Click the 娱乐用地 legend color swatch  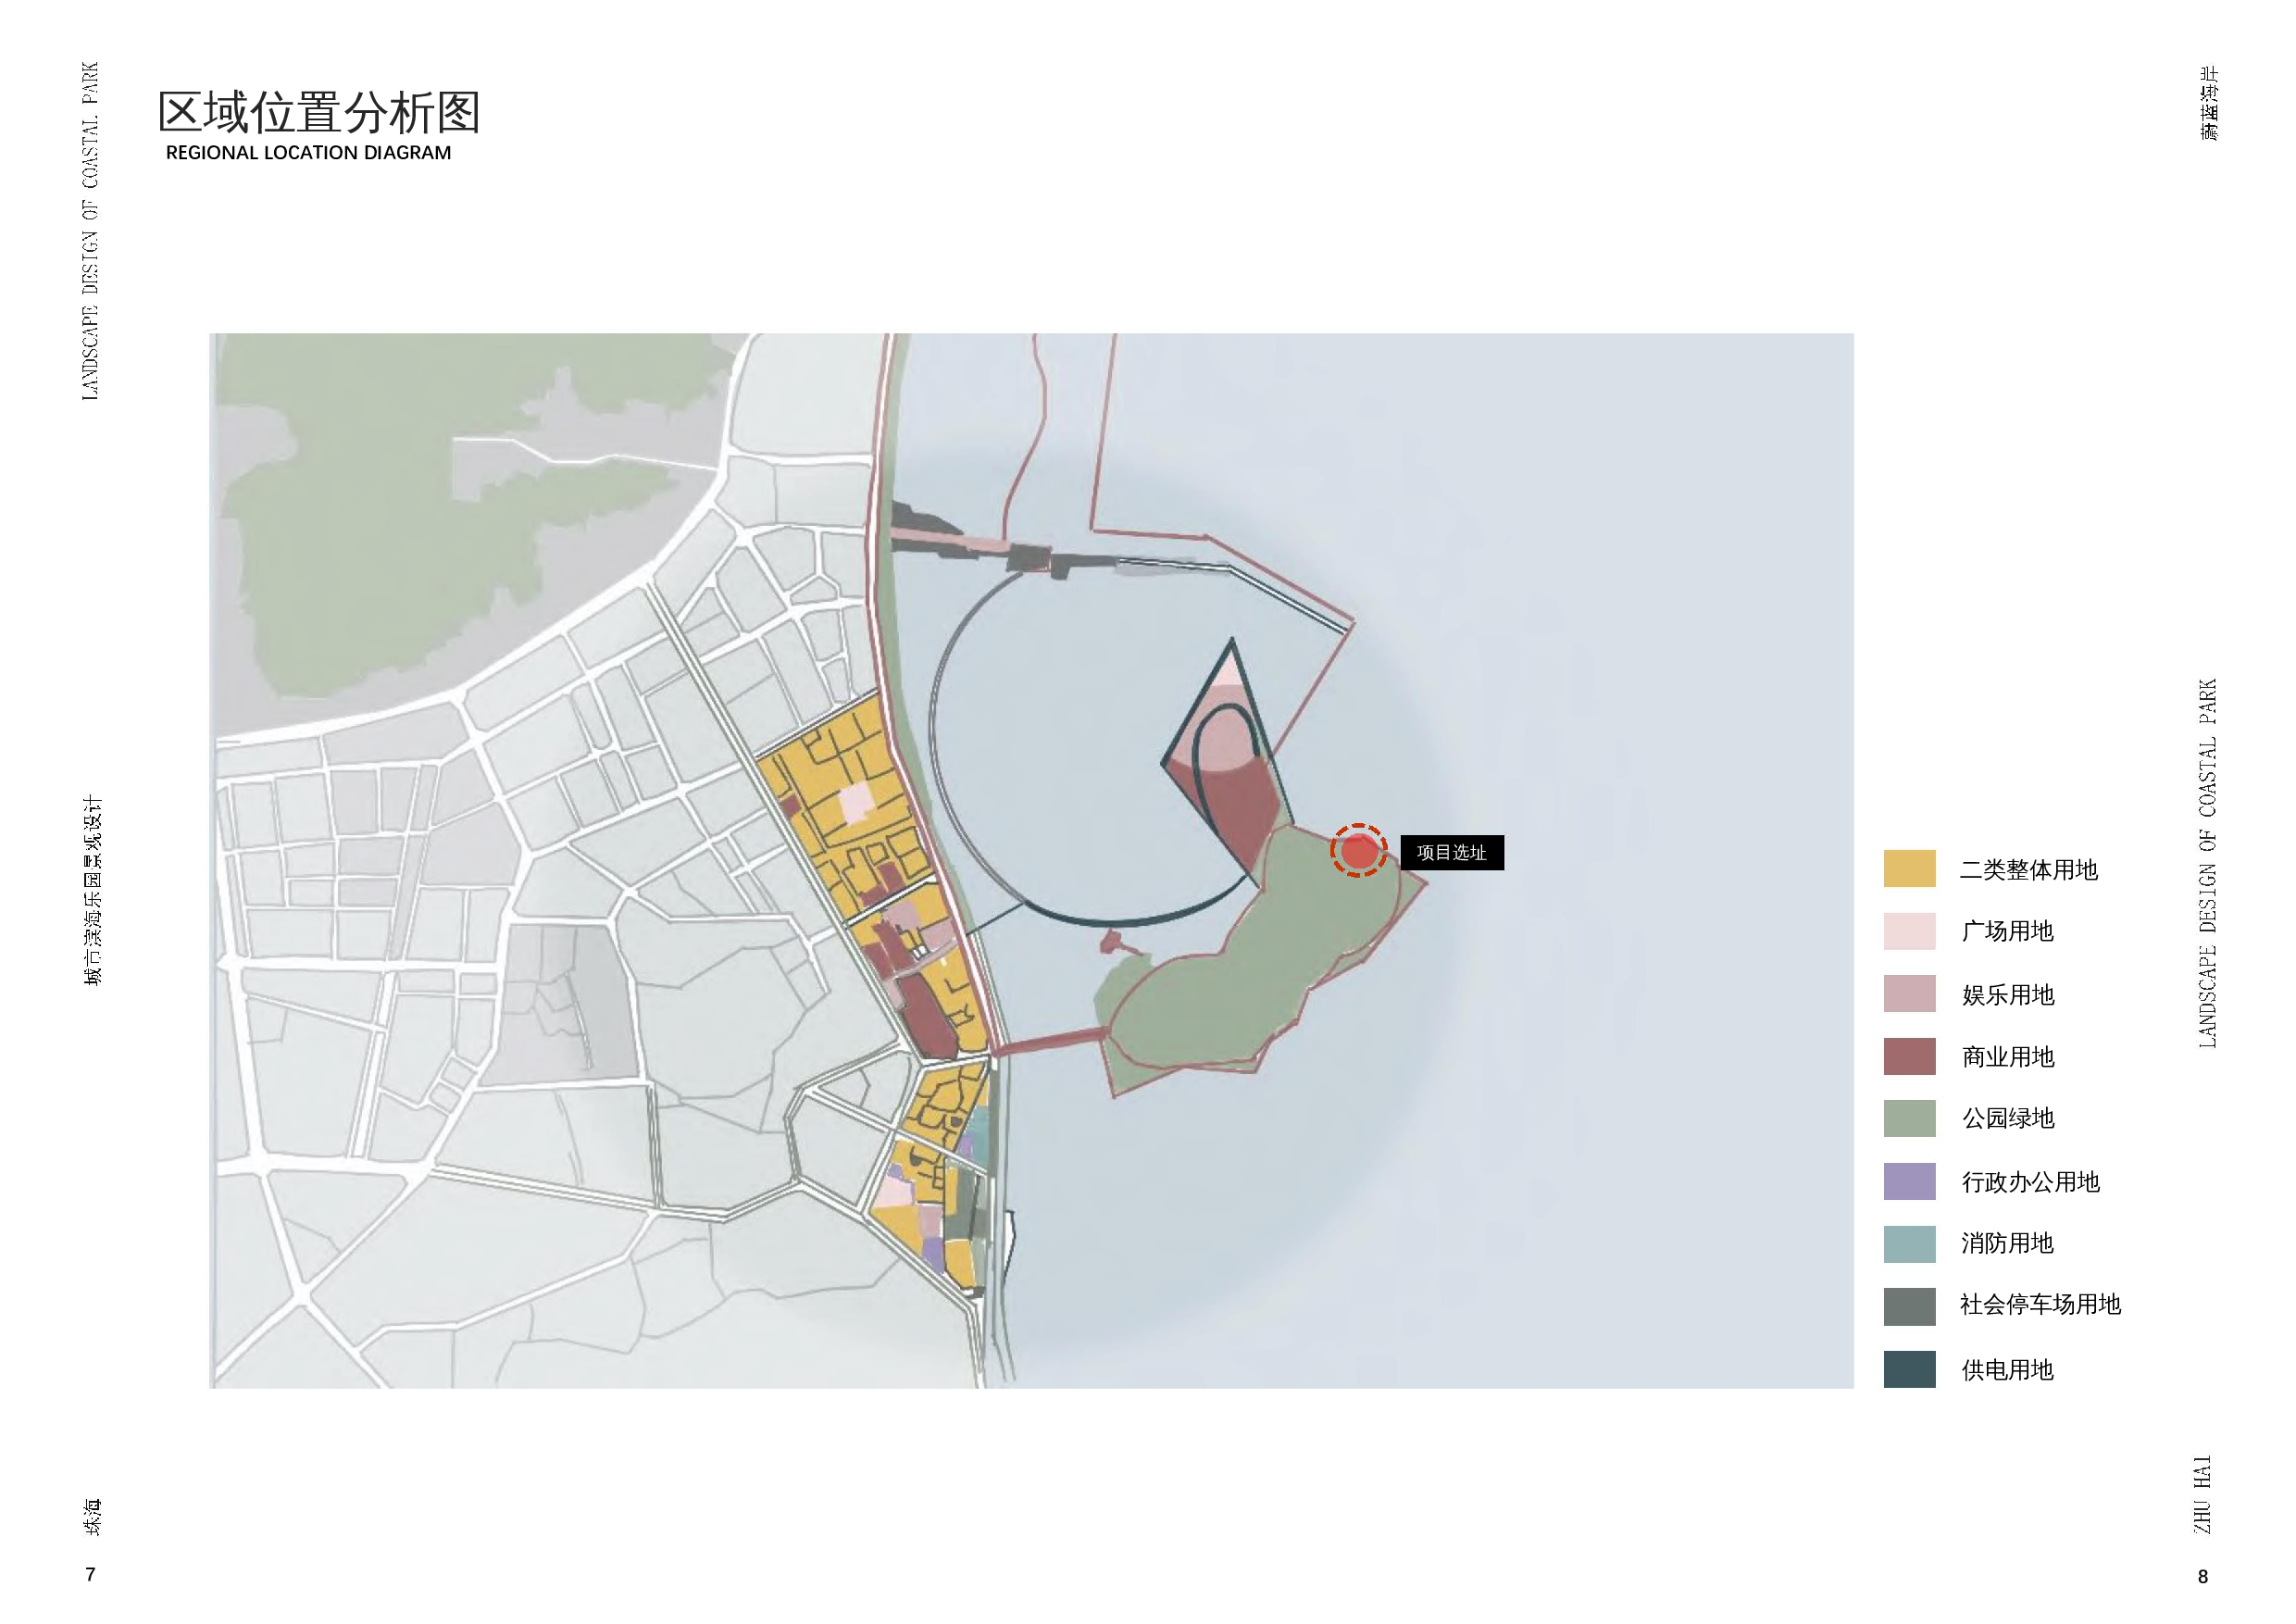click(x=1909, y=994)
